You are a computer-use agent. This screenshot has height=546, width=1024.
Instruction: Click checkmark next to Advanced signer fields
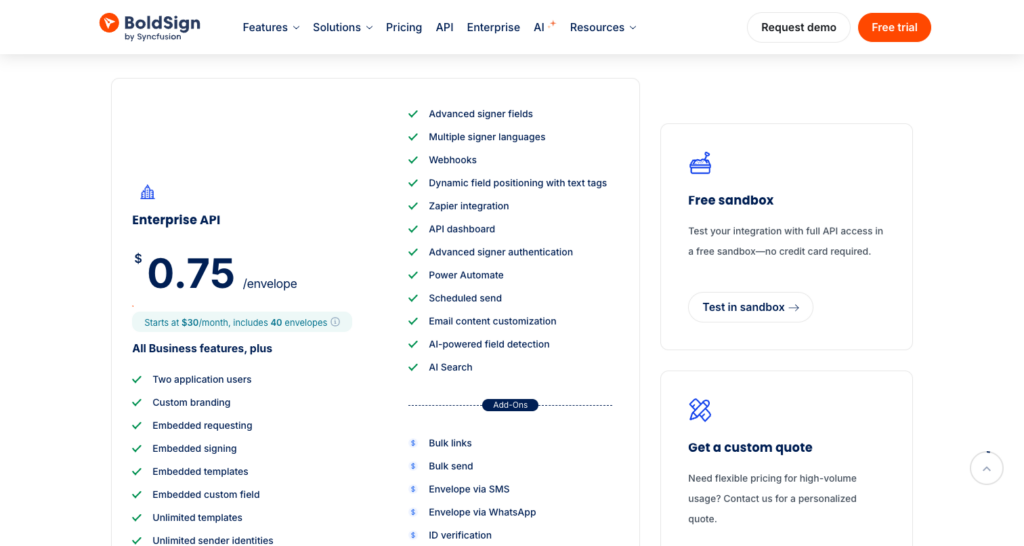pos(413,114)
